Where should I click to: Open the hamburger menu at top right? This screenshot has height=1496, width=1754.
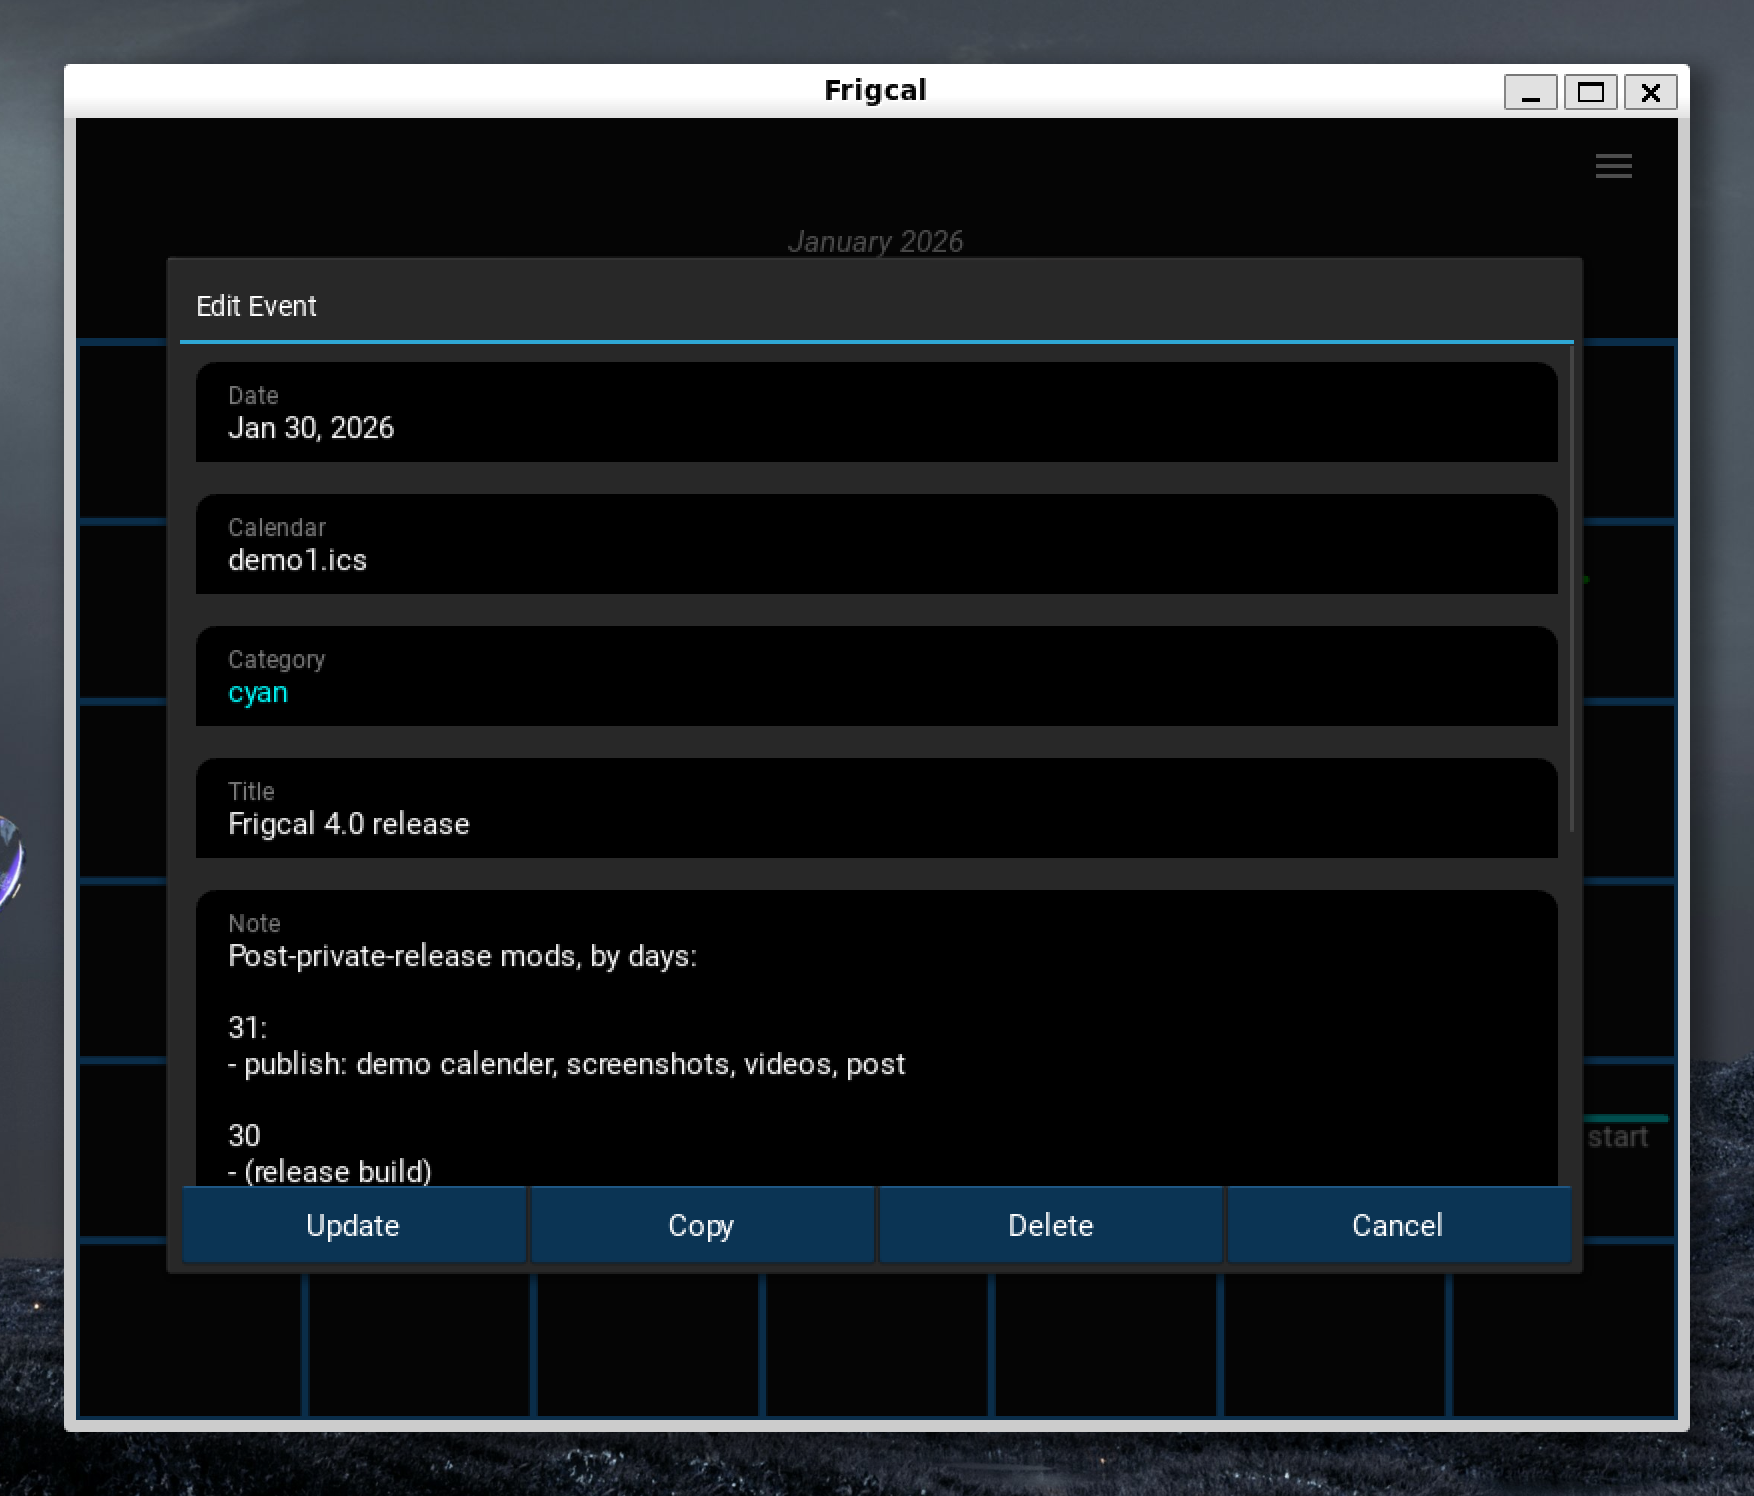(x=1613, y=166)
